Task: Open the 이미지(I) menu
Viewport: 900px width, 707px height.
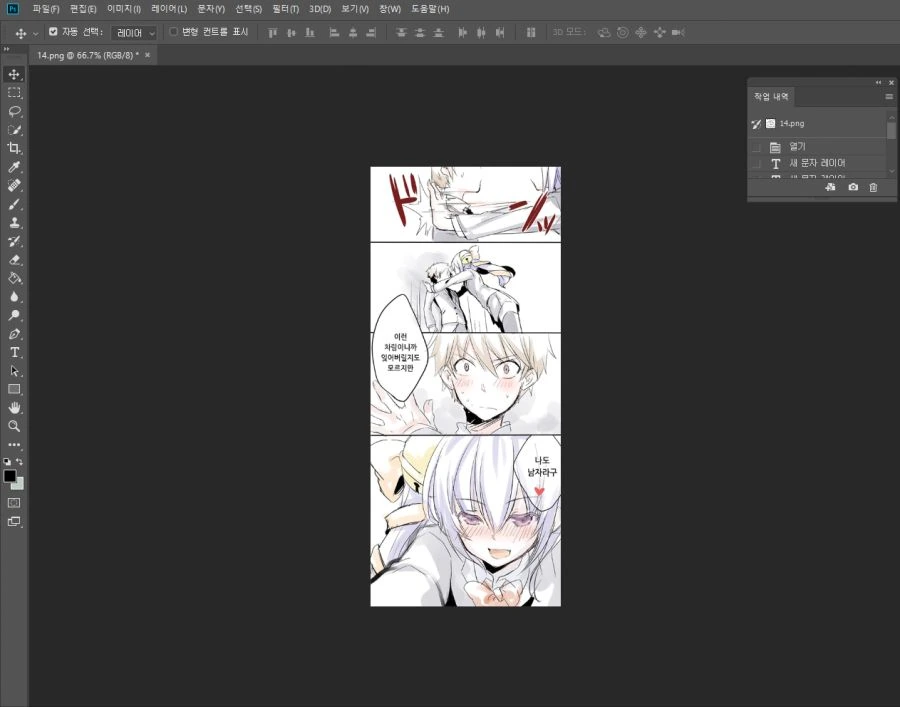Action: tap(124, 9)
